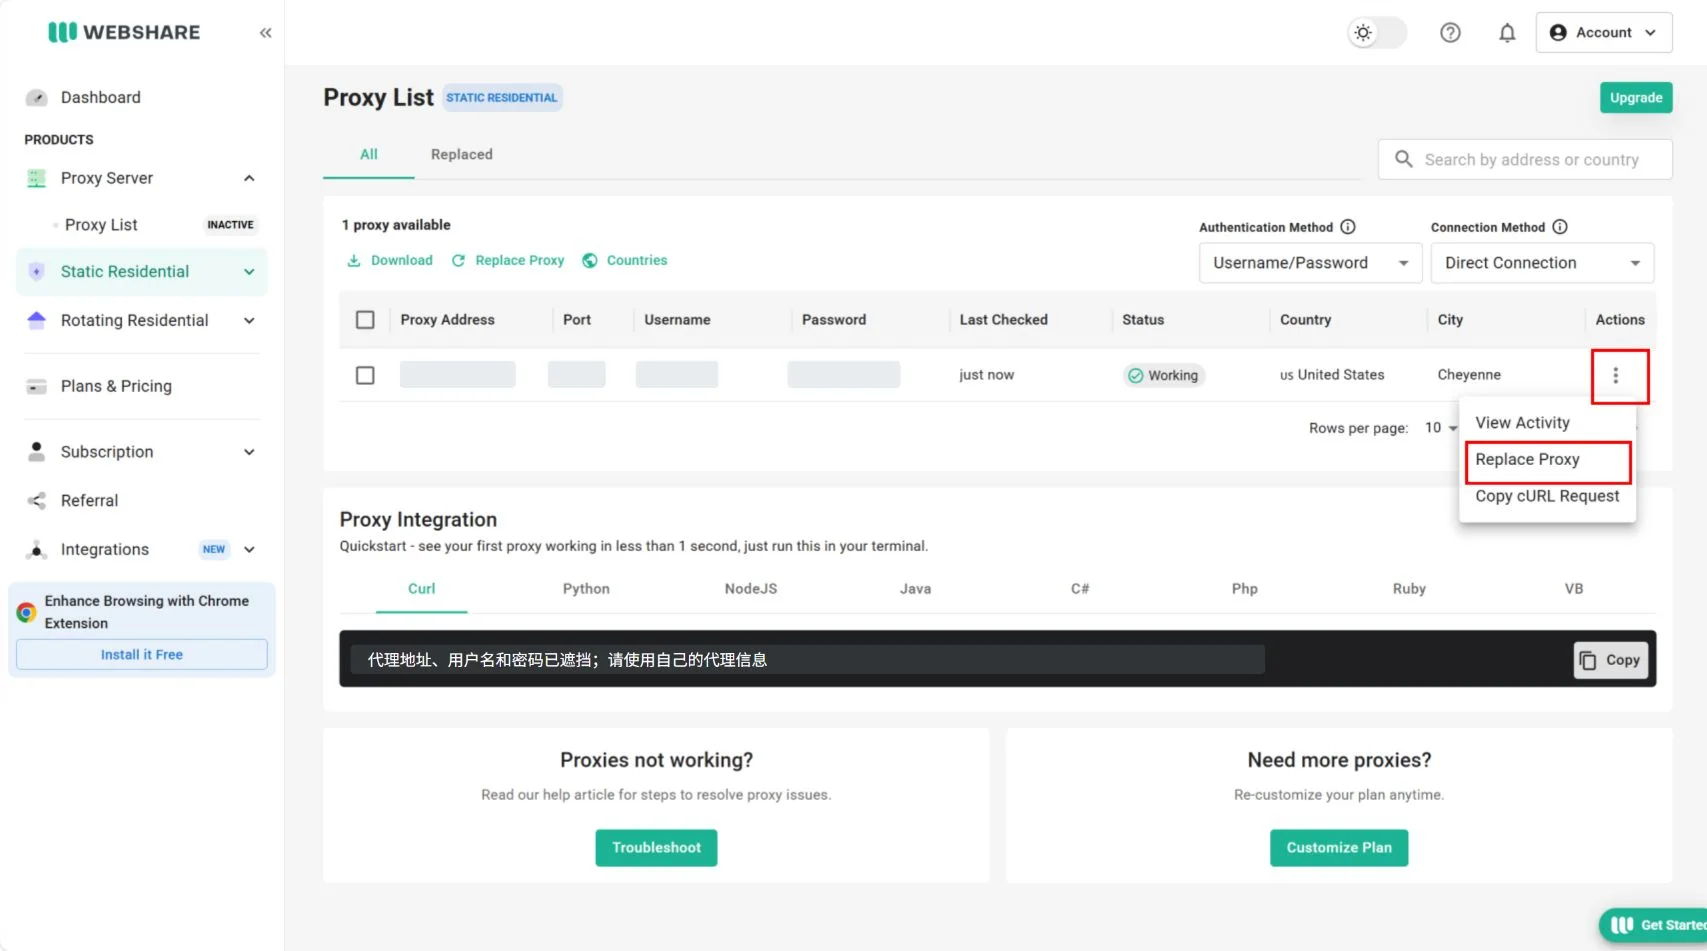
Task: Switch to the All tab
Action: [368, 154]
